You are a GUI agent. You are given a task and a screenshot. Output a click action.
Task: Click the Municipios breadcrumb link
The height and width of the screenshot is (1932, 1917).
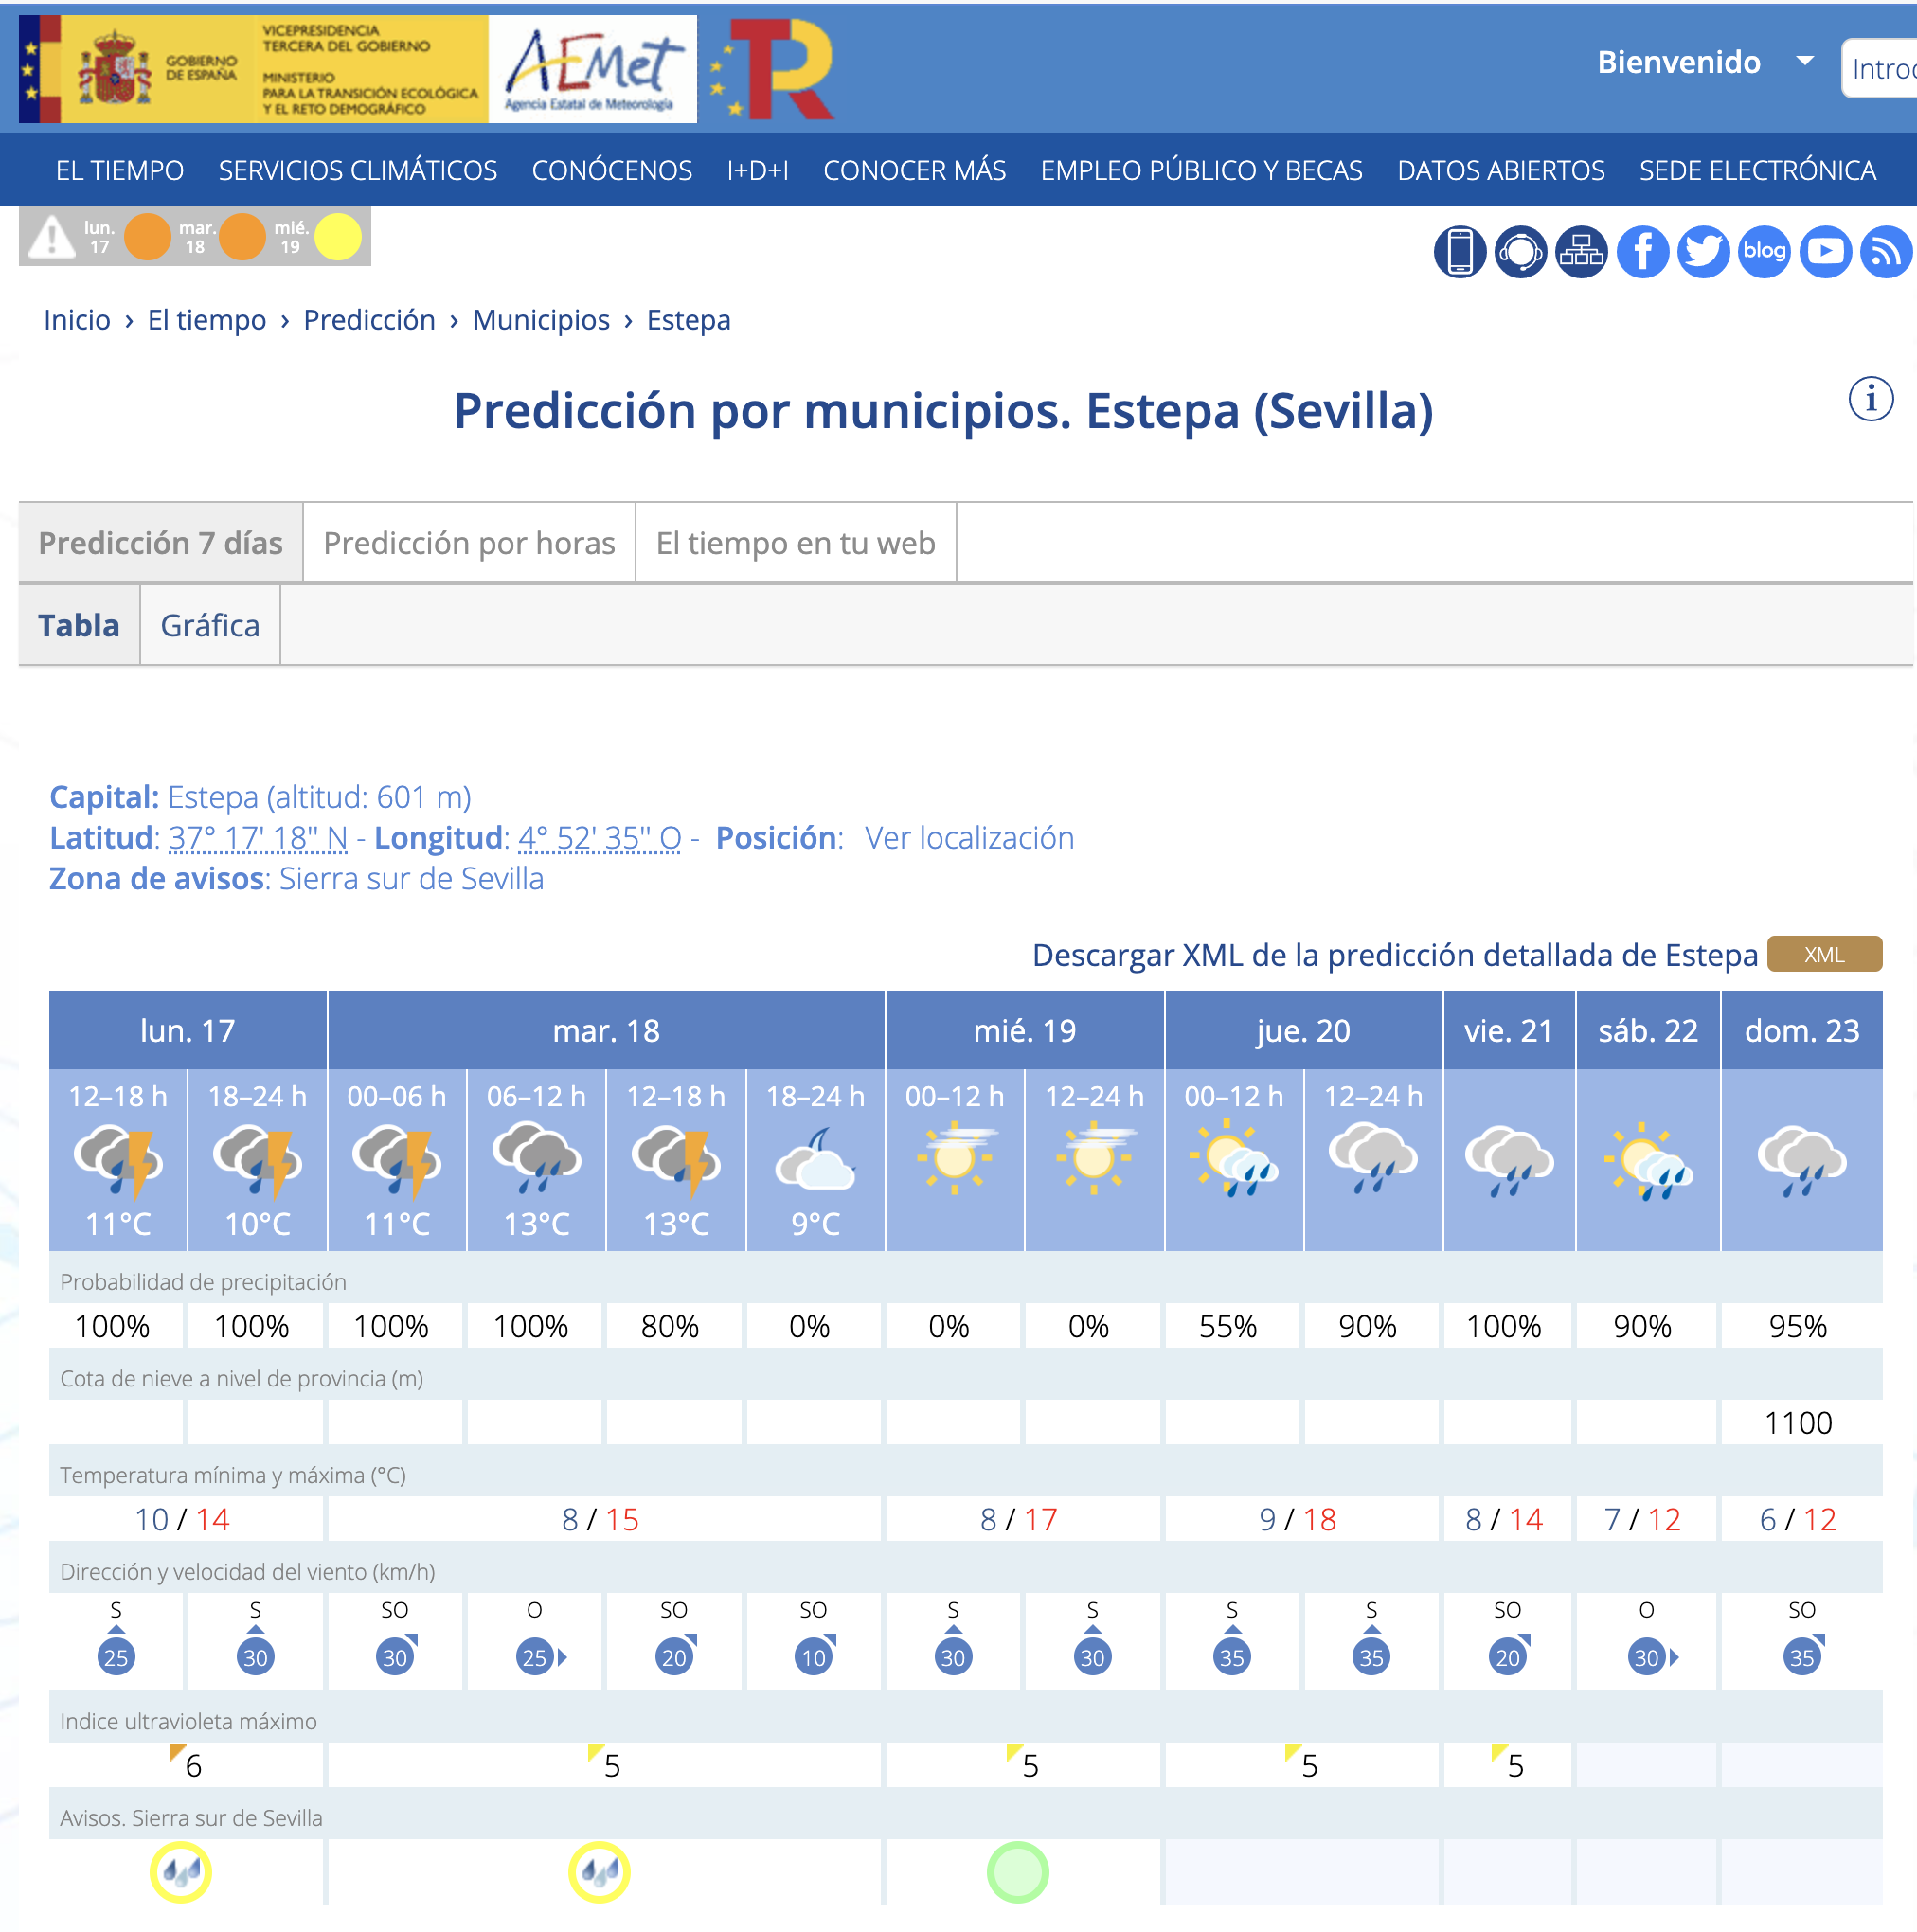(x=540, y=320)
